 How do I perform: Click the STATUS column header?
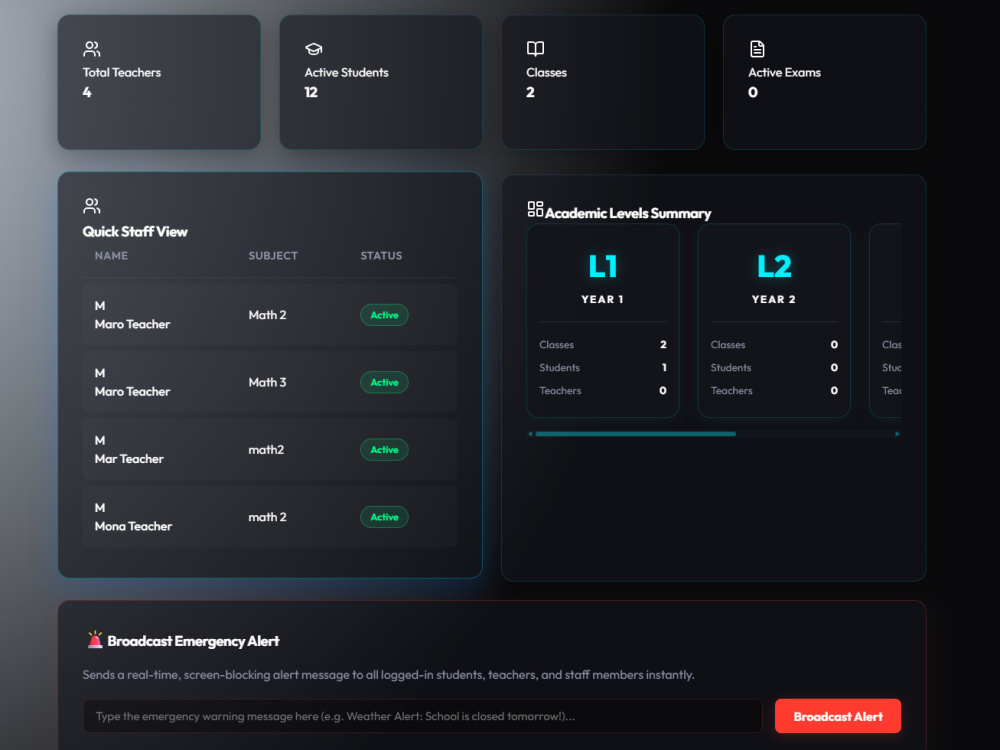pos(381,256)
